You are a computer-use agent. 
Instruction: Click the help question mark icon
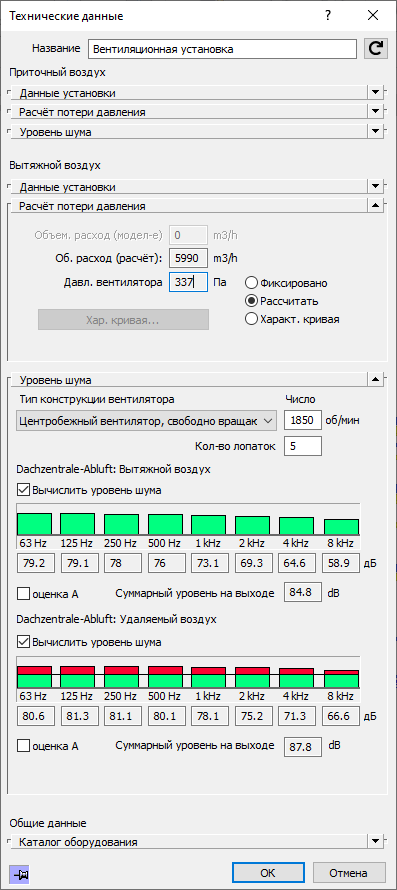coord(328,16)
